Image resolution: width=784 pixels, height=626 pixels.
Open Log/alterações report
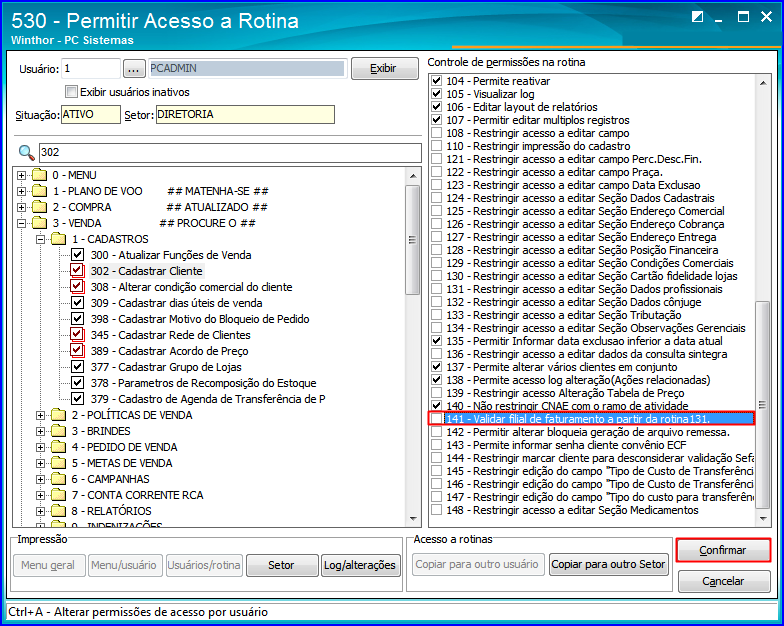pyautogui.click(x=360, y=565)
